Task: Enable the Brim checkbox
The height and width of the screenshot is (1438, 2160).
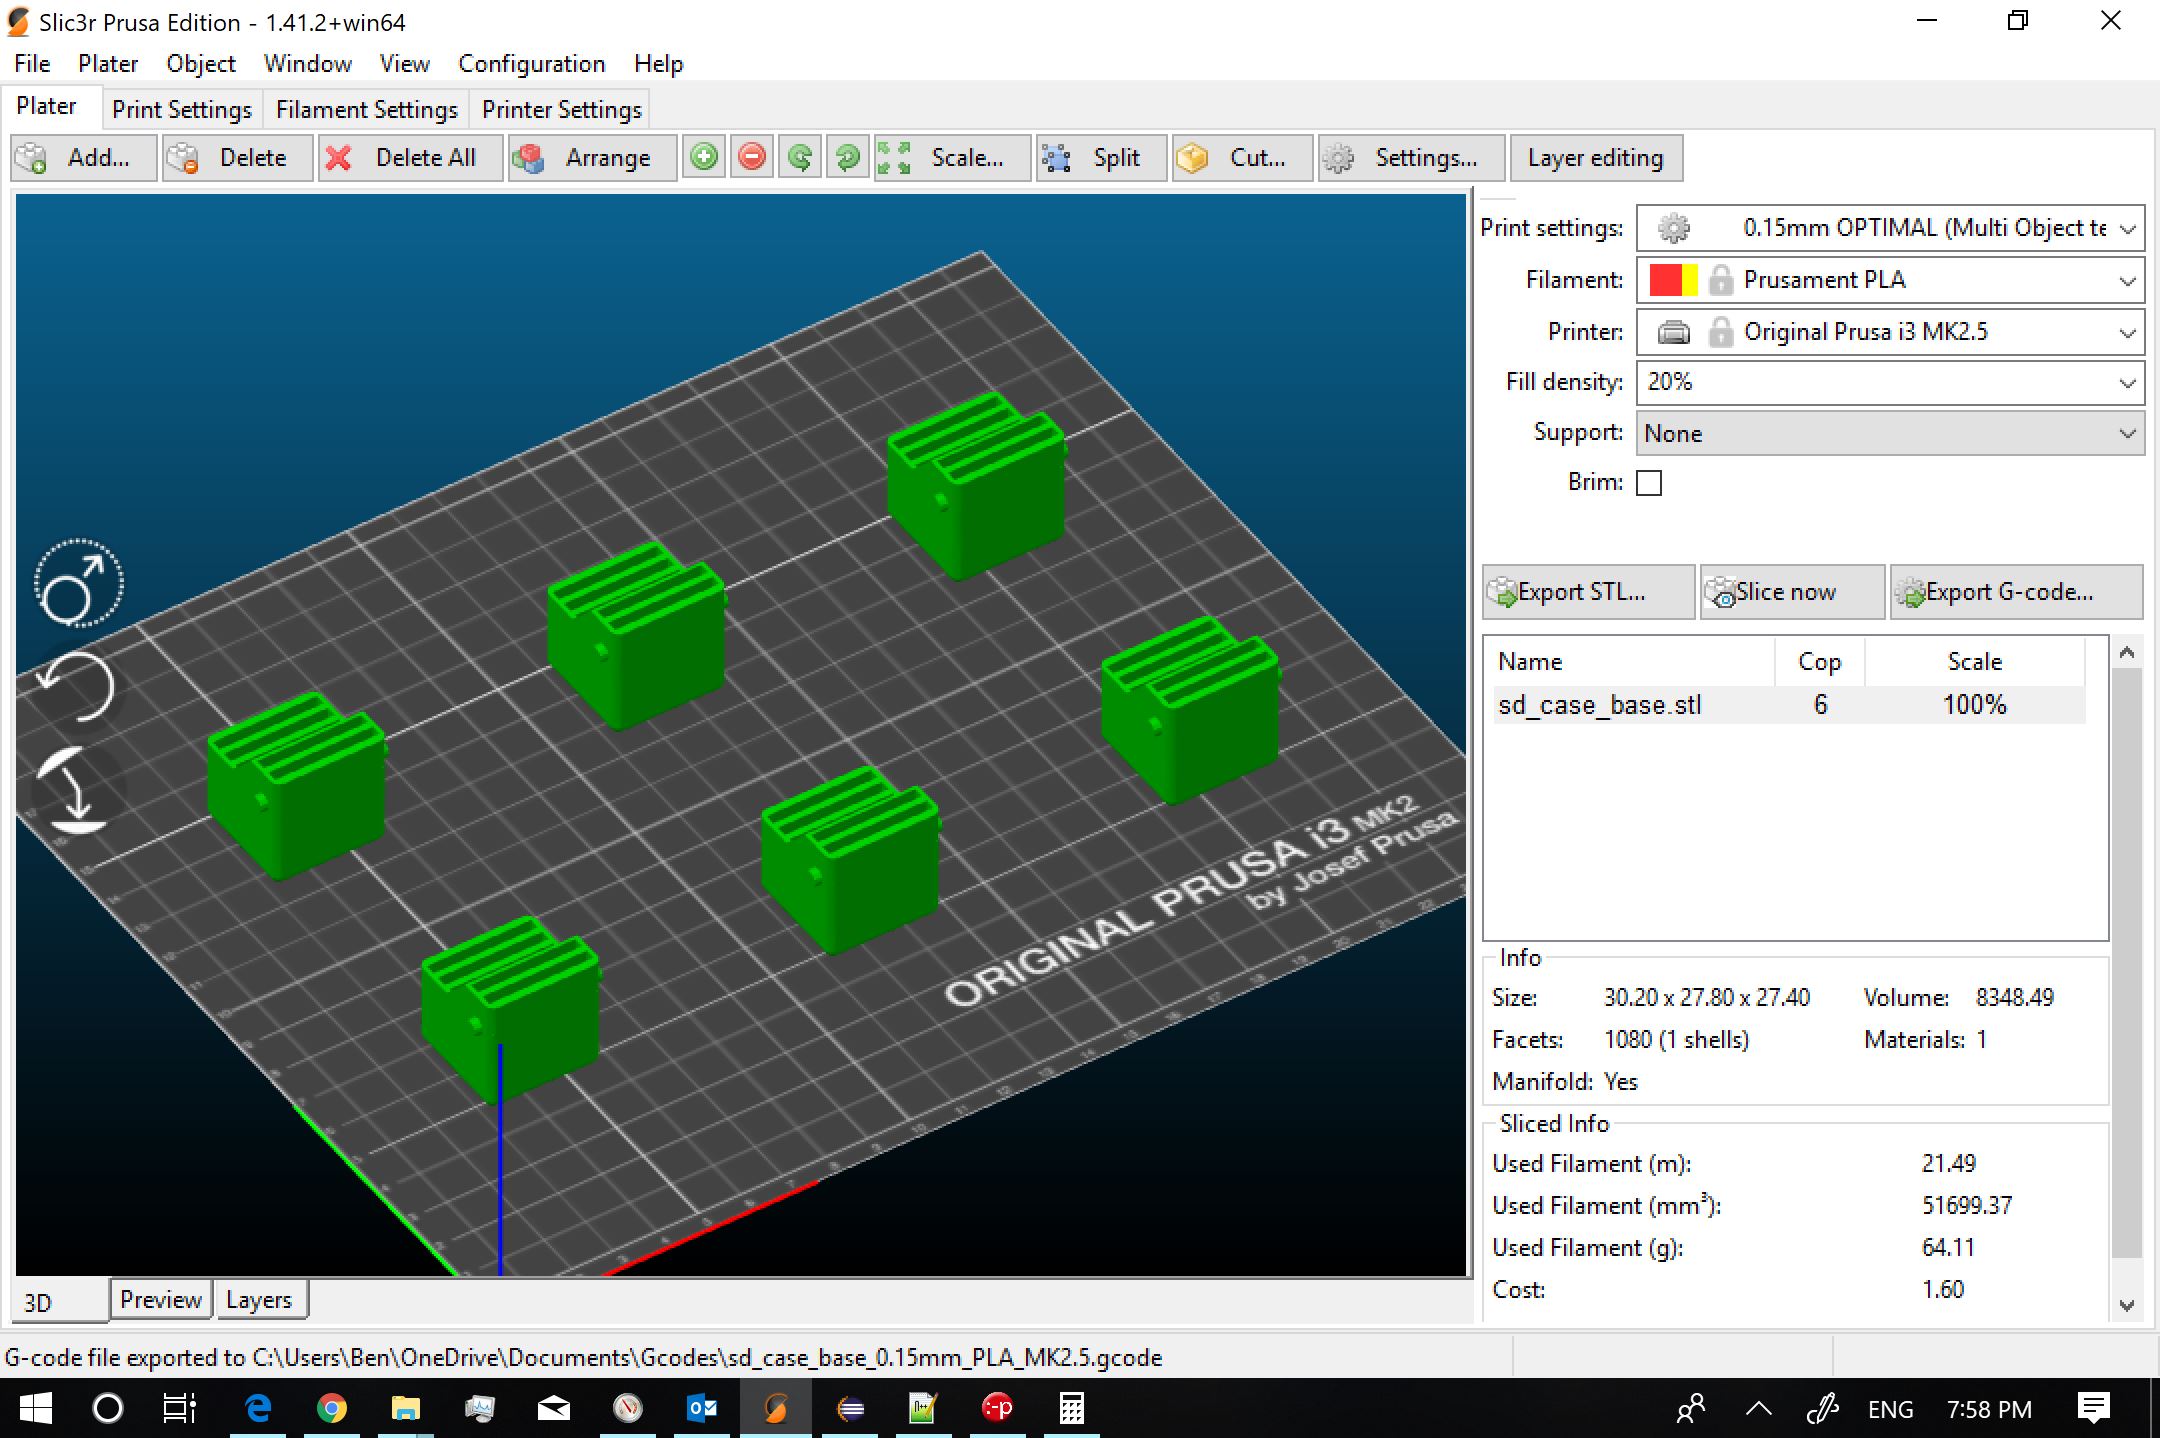Action: tap(1649, 483)
